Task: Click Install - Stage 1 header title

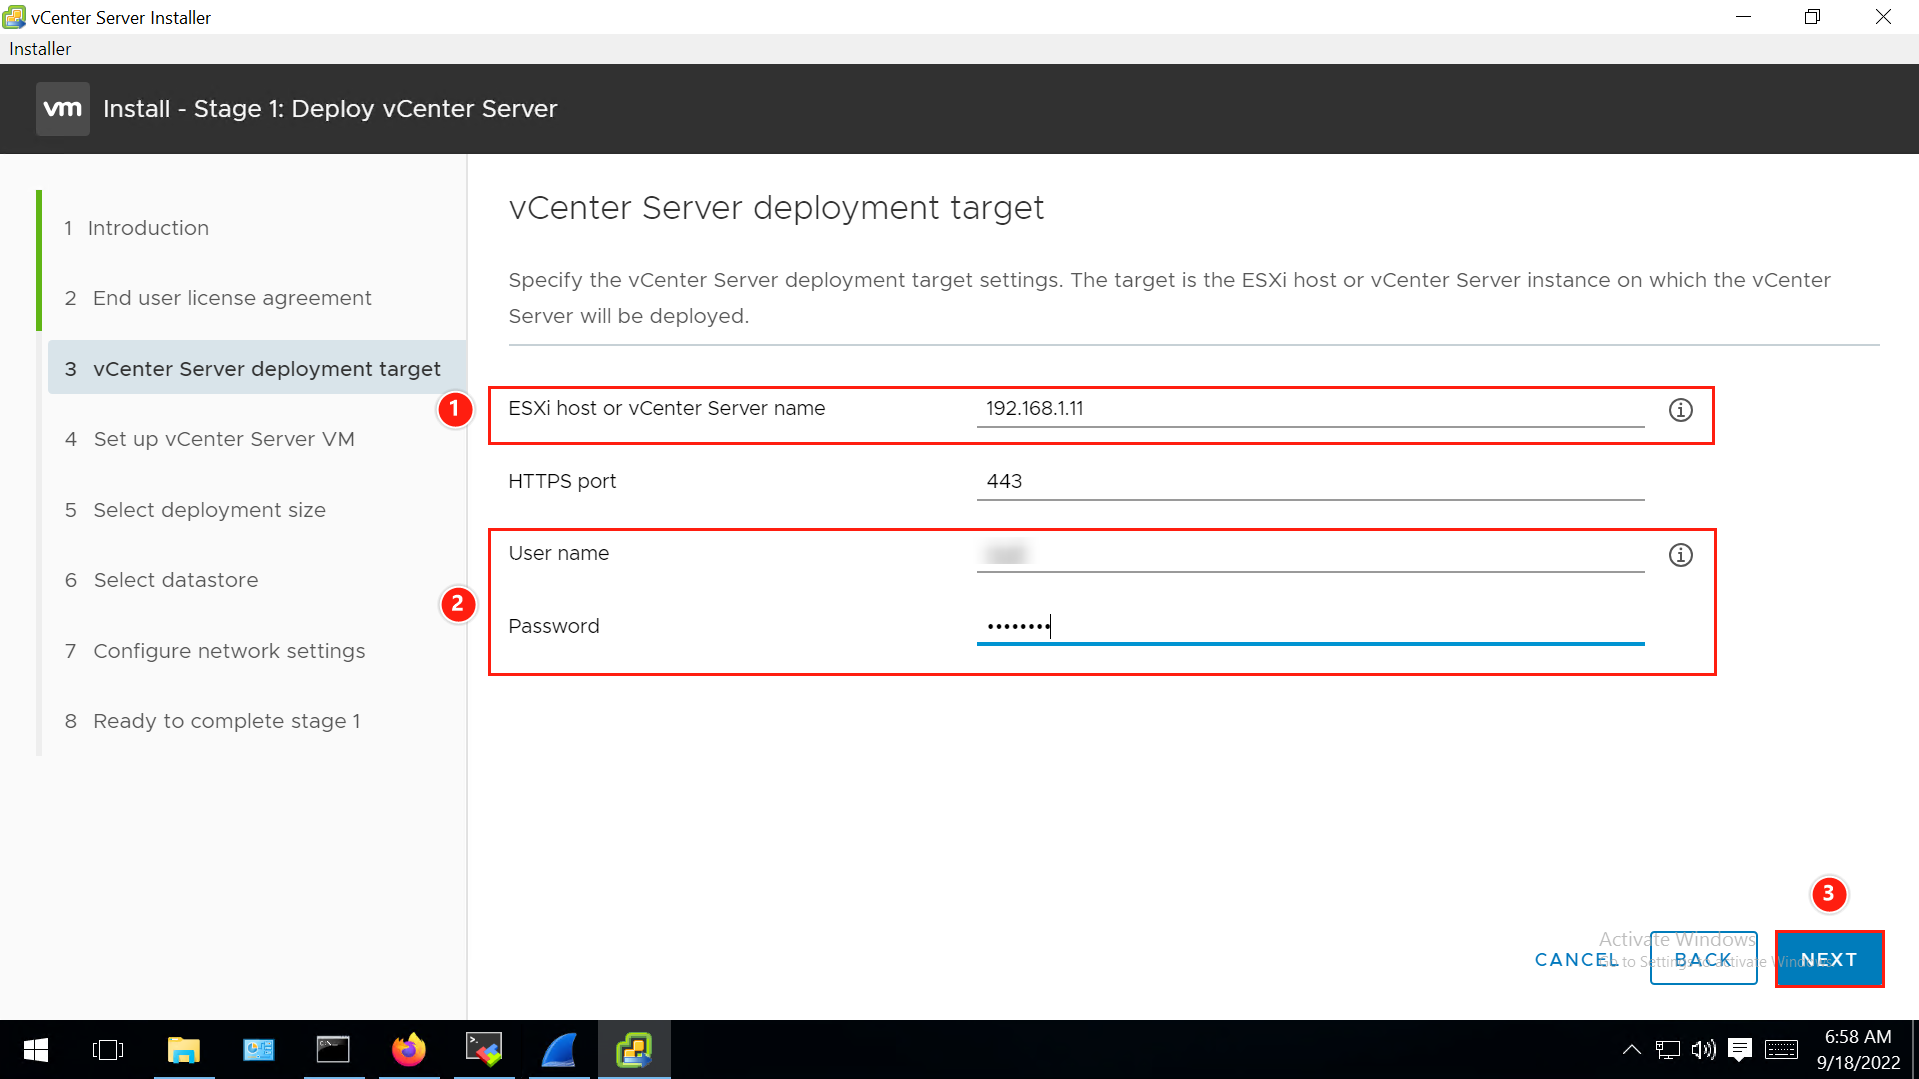Action: click(x=330, y=108)
